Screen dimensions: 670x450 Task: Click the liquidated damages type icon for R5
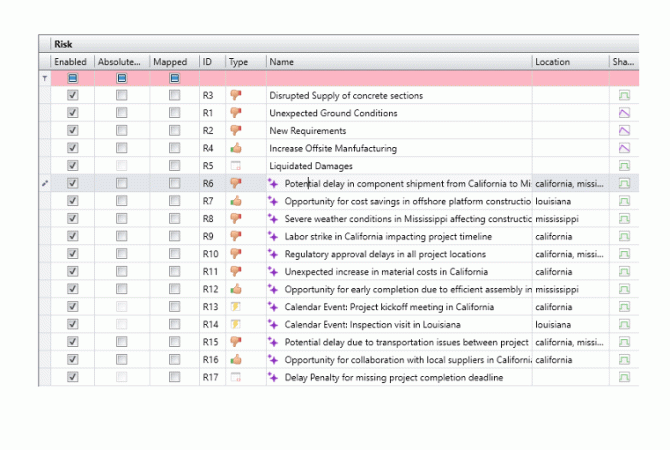(236, 166)
